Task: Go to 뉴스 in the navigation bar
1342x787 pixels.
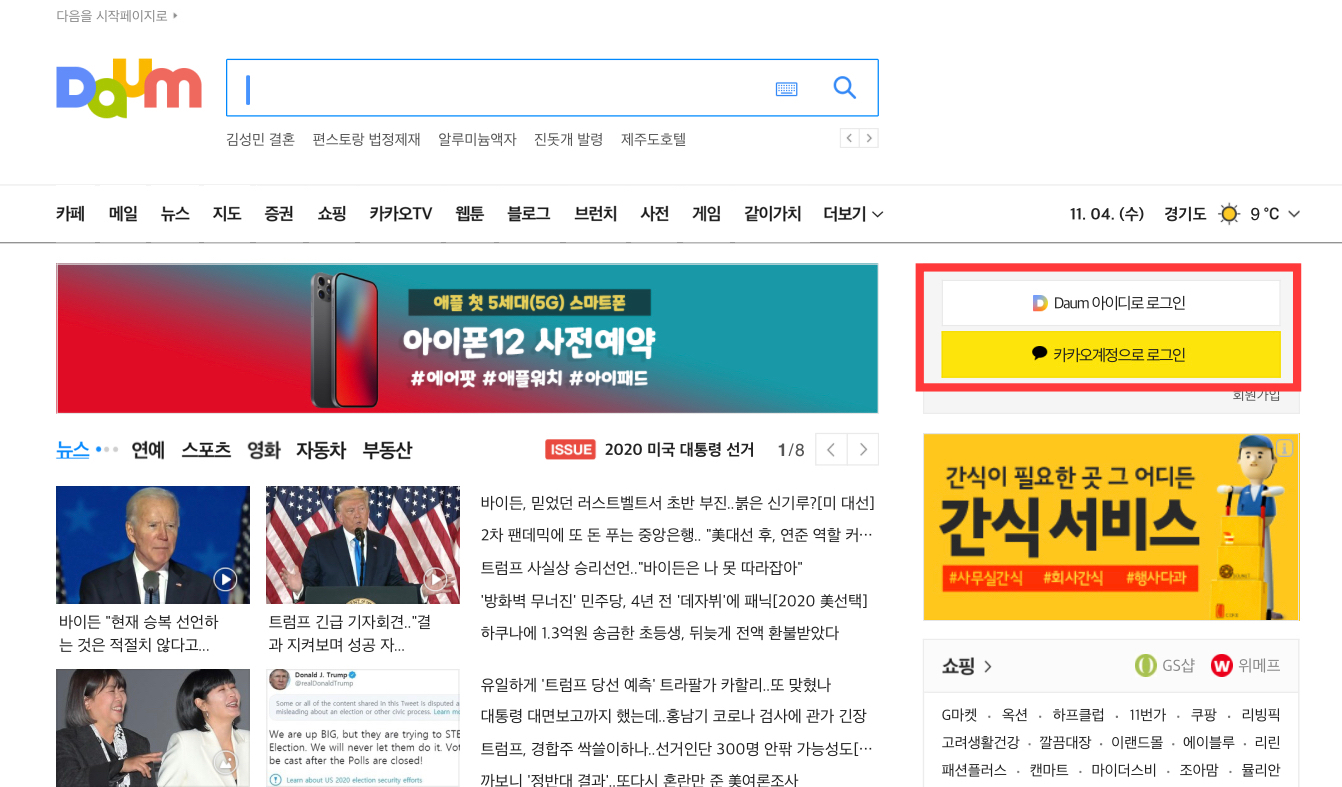Action: [x=175, y=214]
